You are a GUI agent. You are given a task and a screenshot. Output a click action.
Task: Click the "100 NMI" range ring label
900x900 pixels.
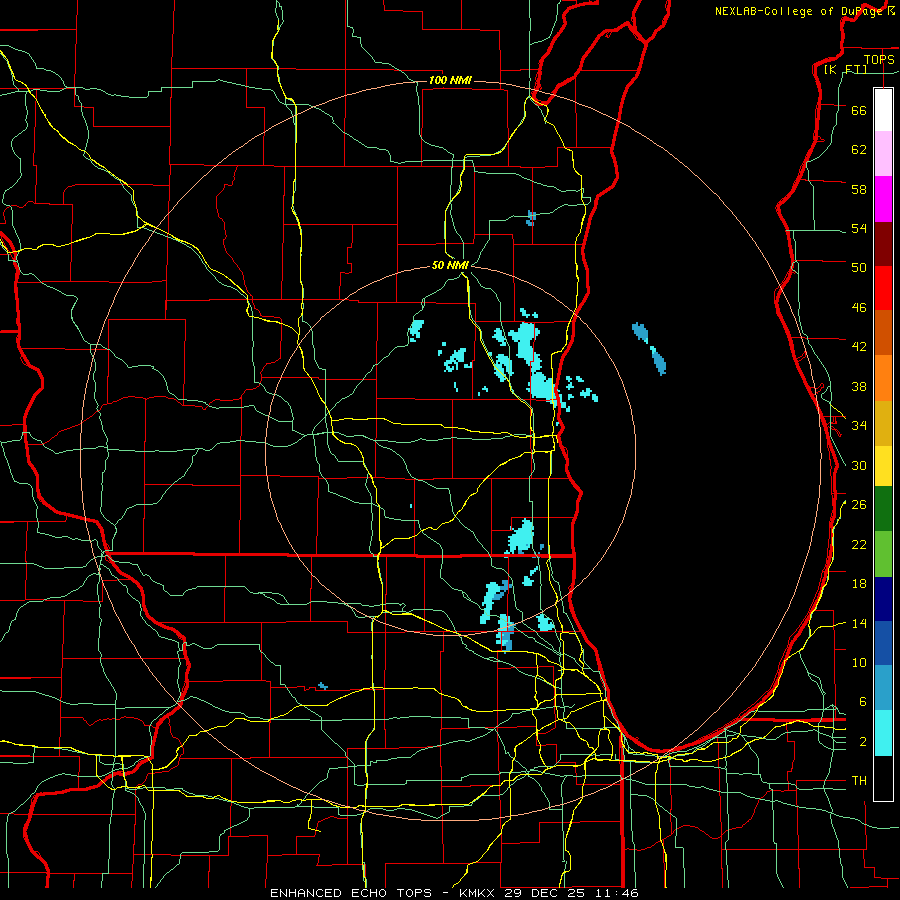coord(450,80)
